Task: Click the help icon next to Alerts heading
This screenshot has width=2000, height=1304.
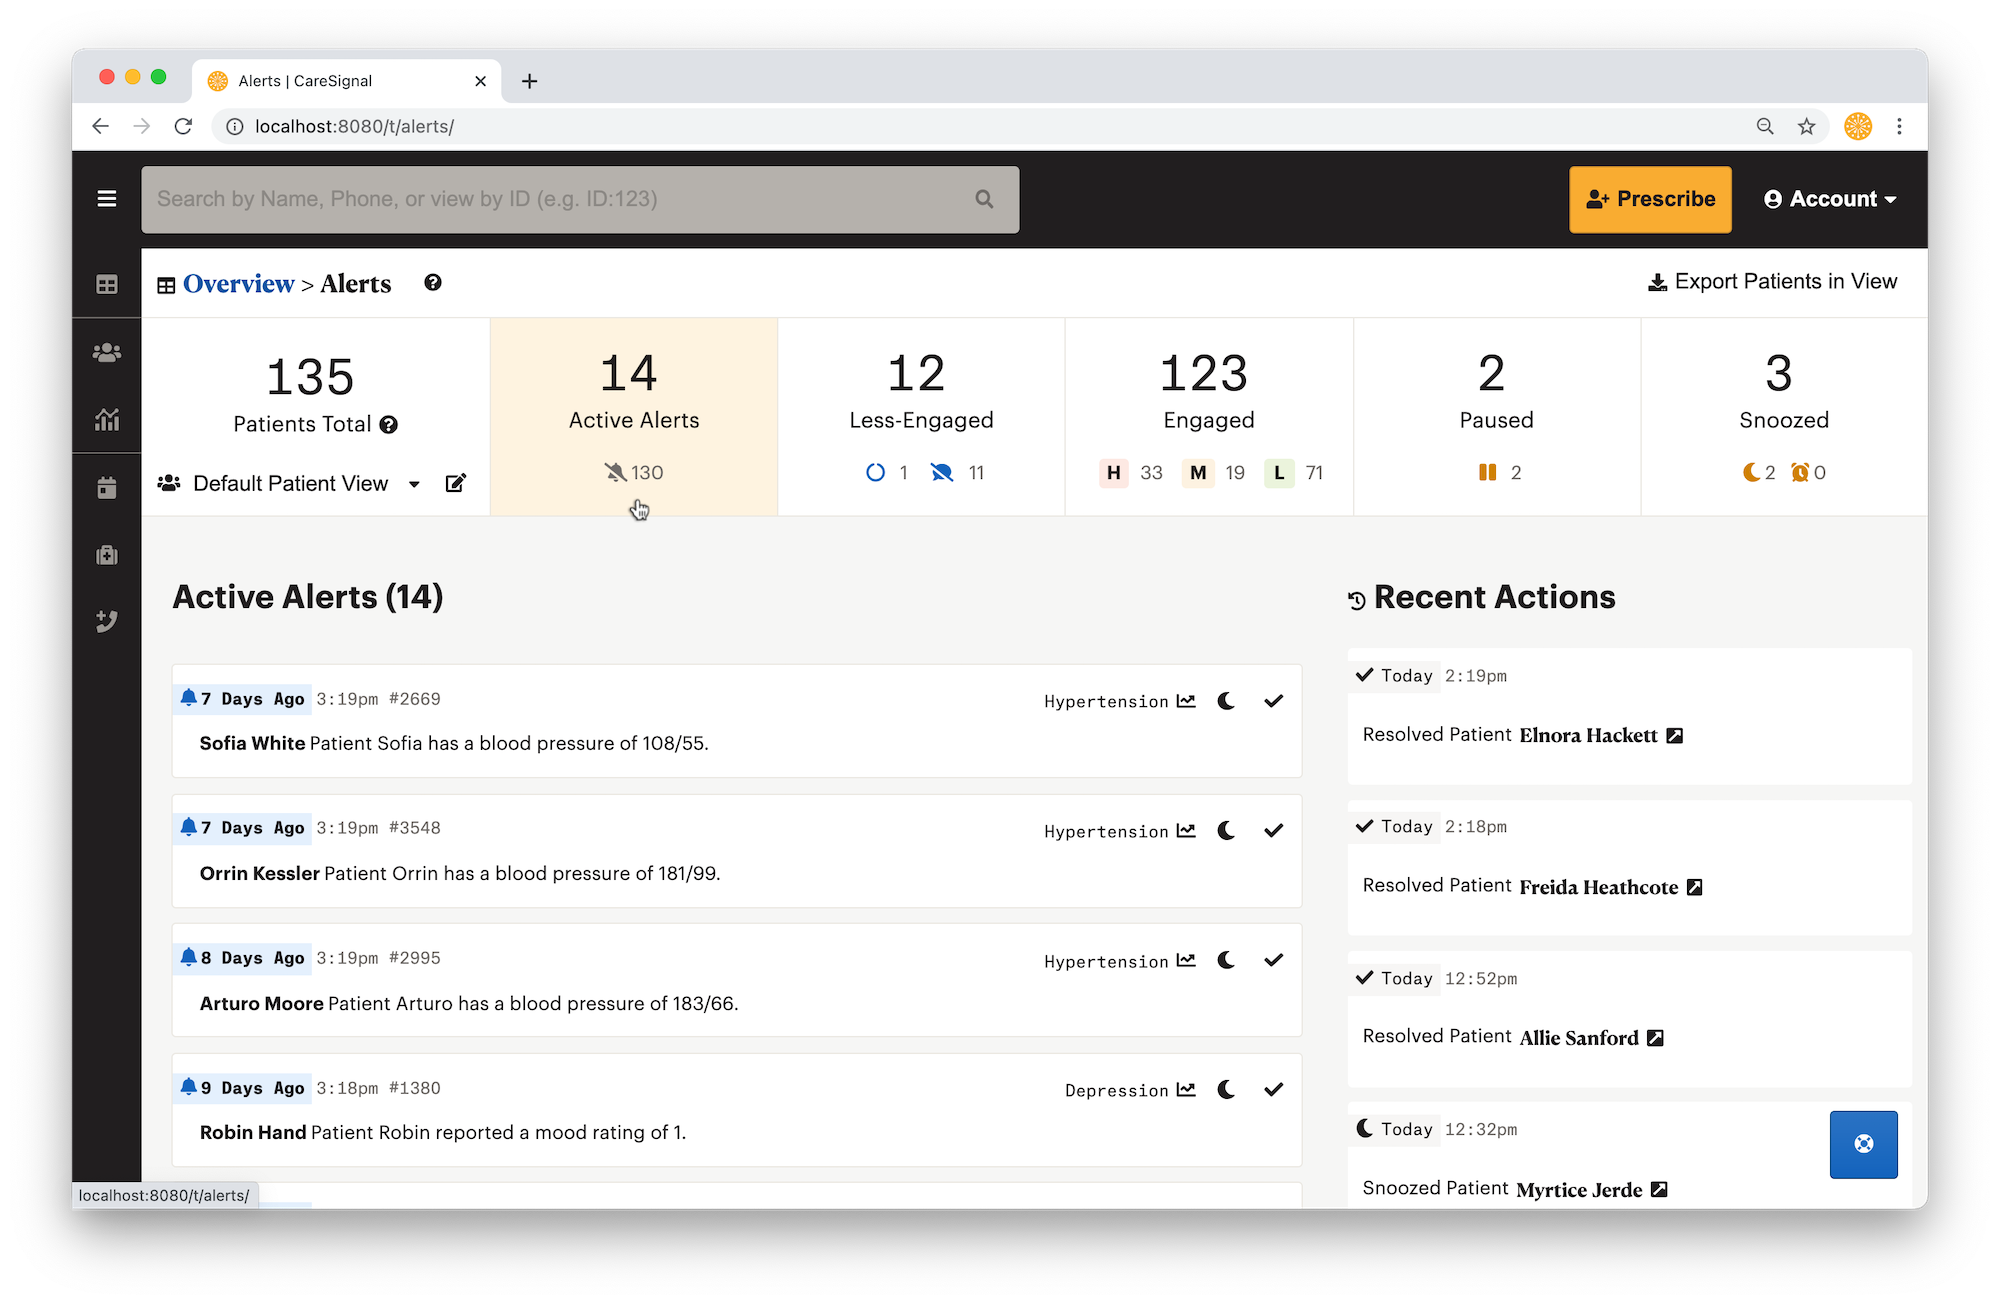Action: click(433, 283)
